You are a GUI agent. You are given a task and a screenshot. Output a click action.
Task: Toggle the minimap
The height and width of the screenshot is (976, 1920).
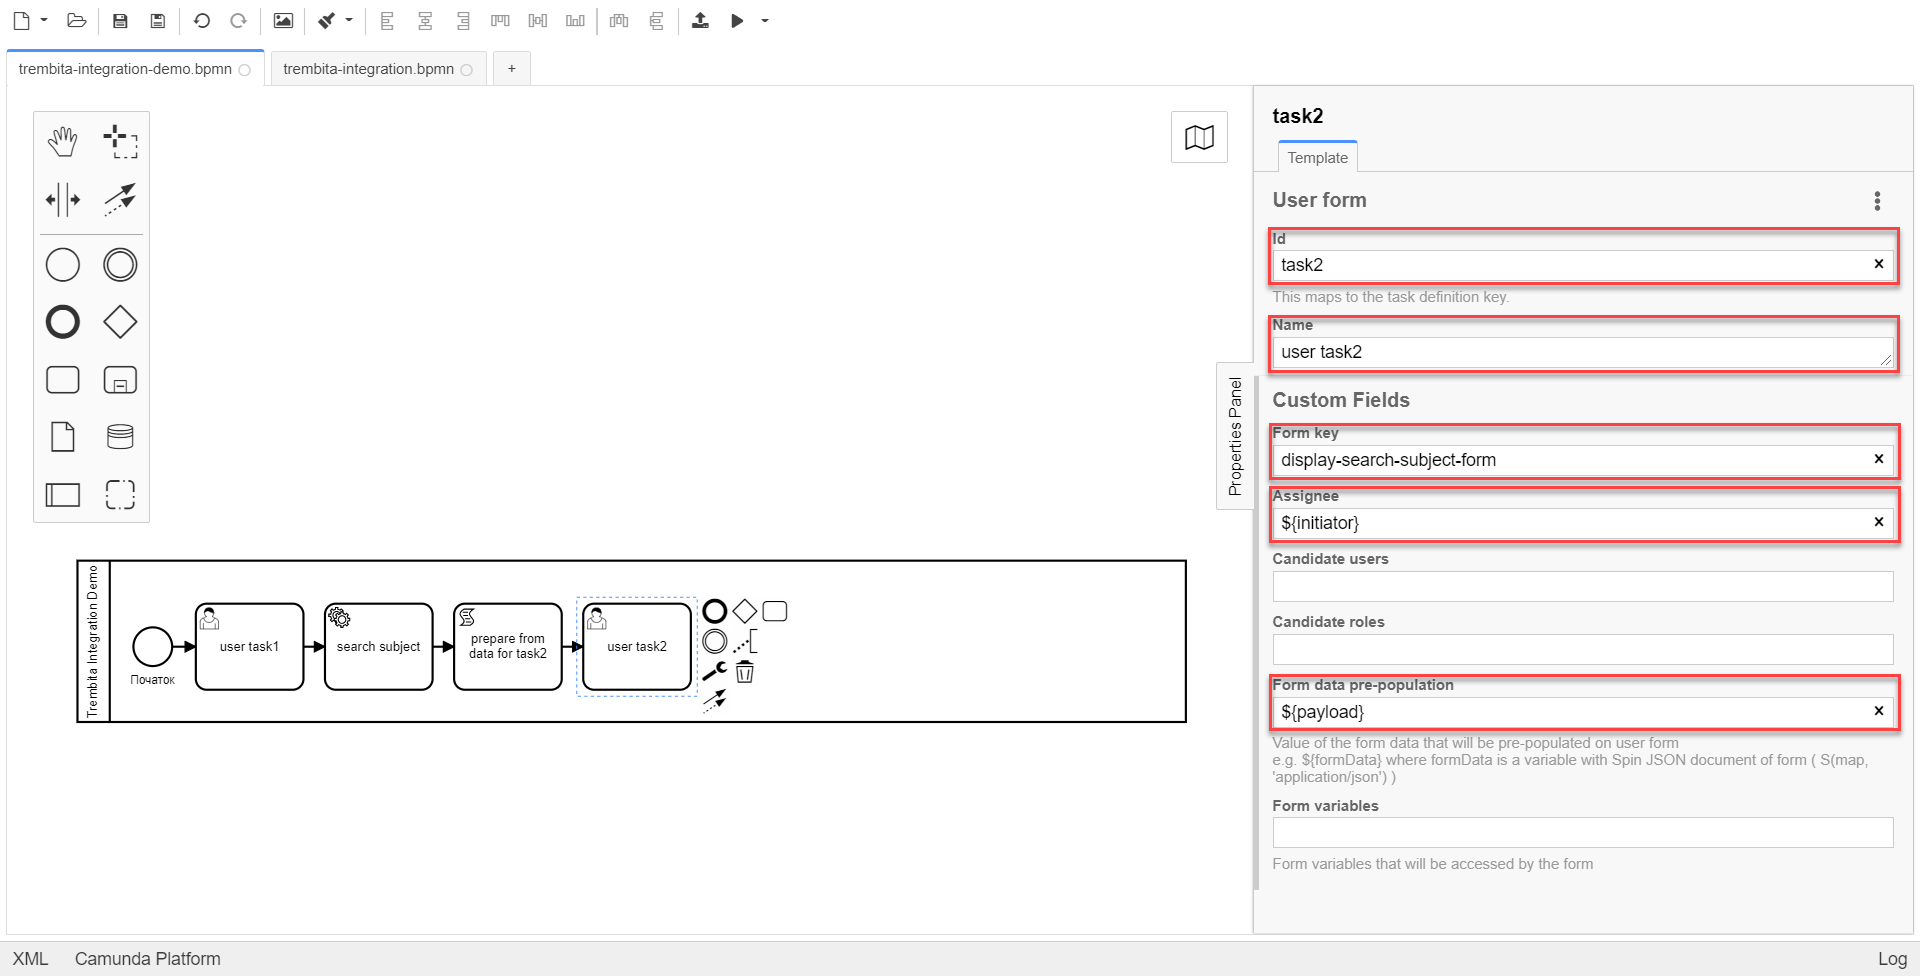pyautogui.click(x=1199, y=138)
